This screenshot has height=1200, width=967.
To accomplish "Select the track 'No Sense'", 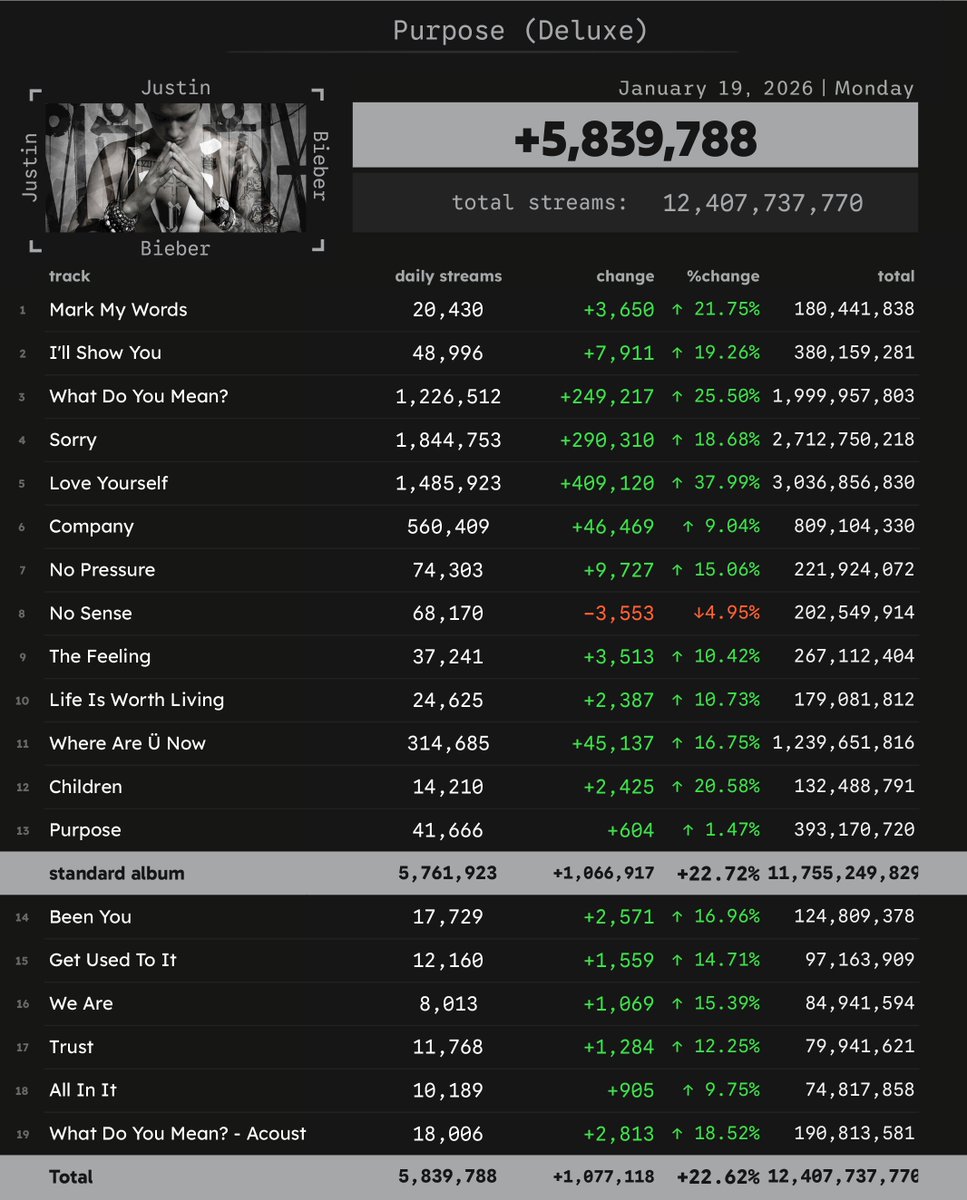I will coord(90,613).
